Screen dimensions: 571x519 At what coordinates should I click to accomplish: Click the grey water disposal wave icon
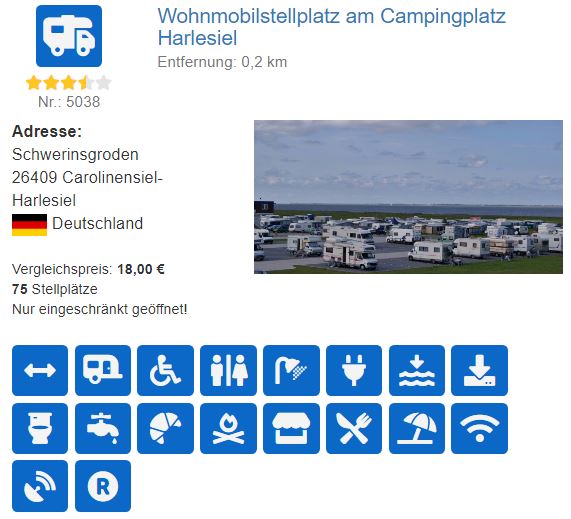417,370
